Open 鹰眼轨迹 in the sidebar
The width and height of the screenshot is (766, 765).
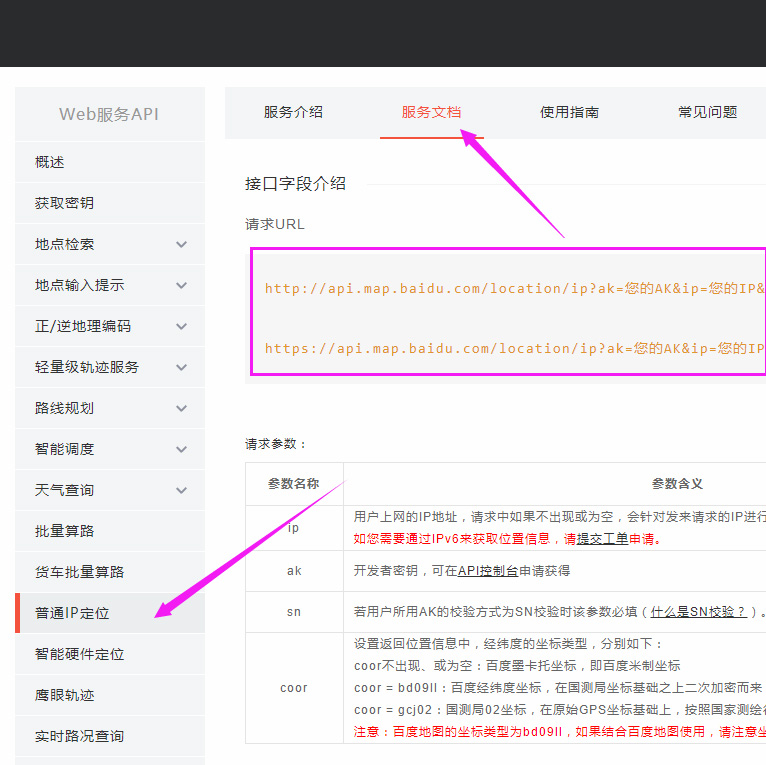(x=110, y=696)
